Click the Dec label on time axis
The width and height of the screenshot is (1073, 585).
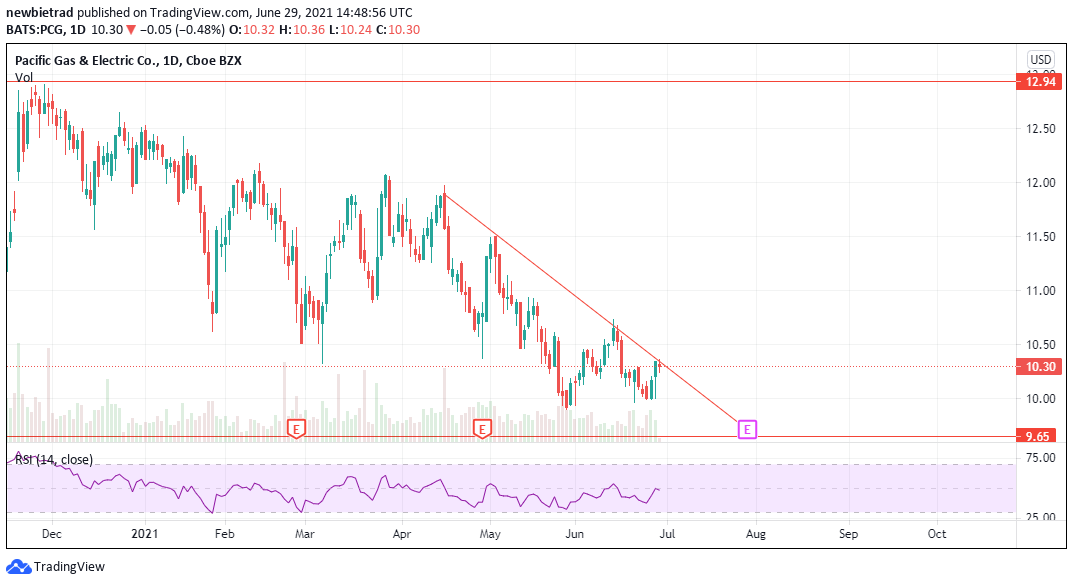coord(51,534)
